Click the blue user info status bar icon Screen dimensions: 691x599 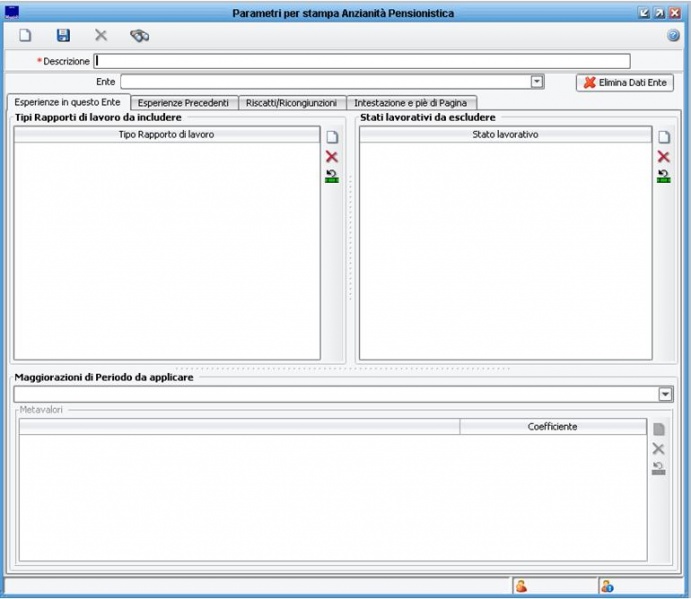tap(607, 586)
